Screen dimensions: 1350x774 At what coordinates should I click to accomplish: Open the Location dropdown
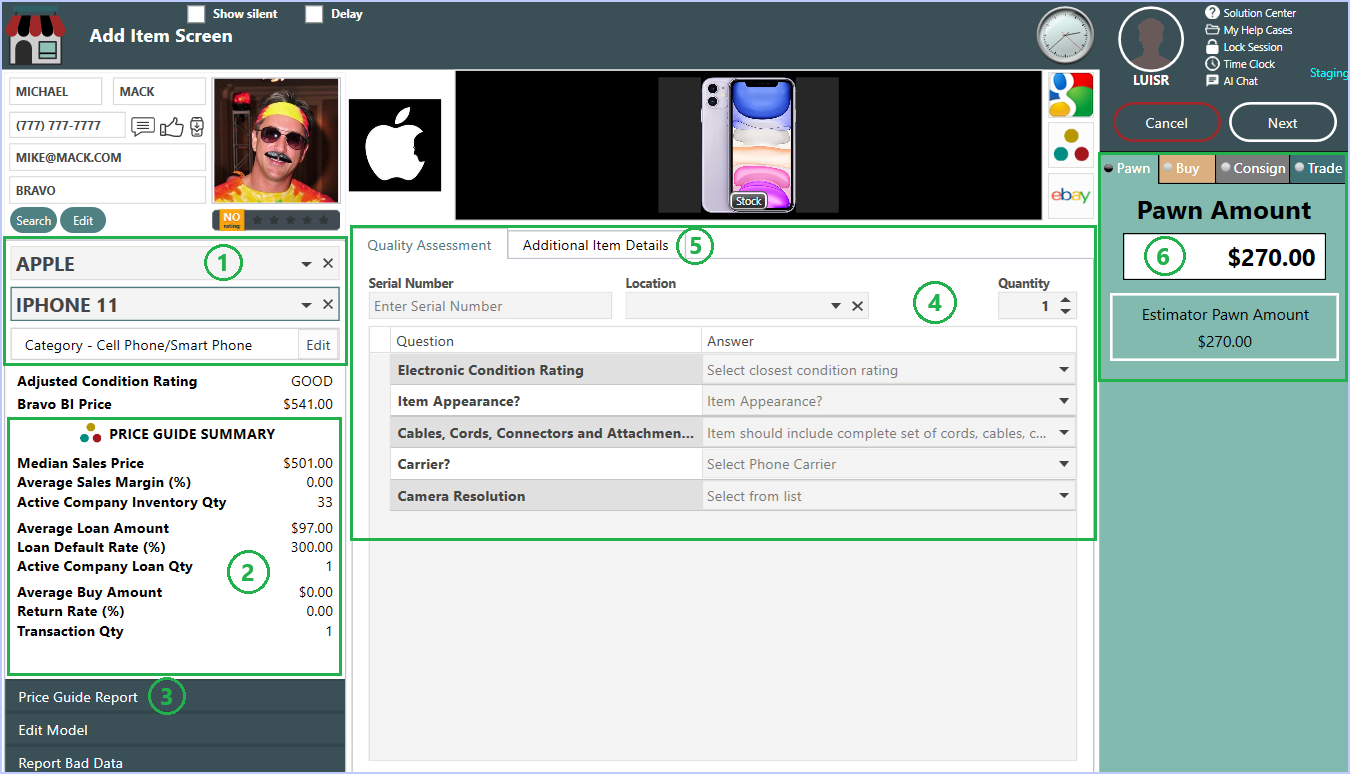[836, 306]
